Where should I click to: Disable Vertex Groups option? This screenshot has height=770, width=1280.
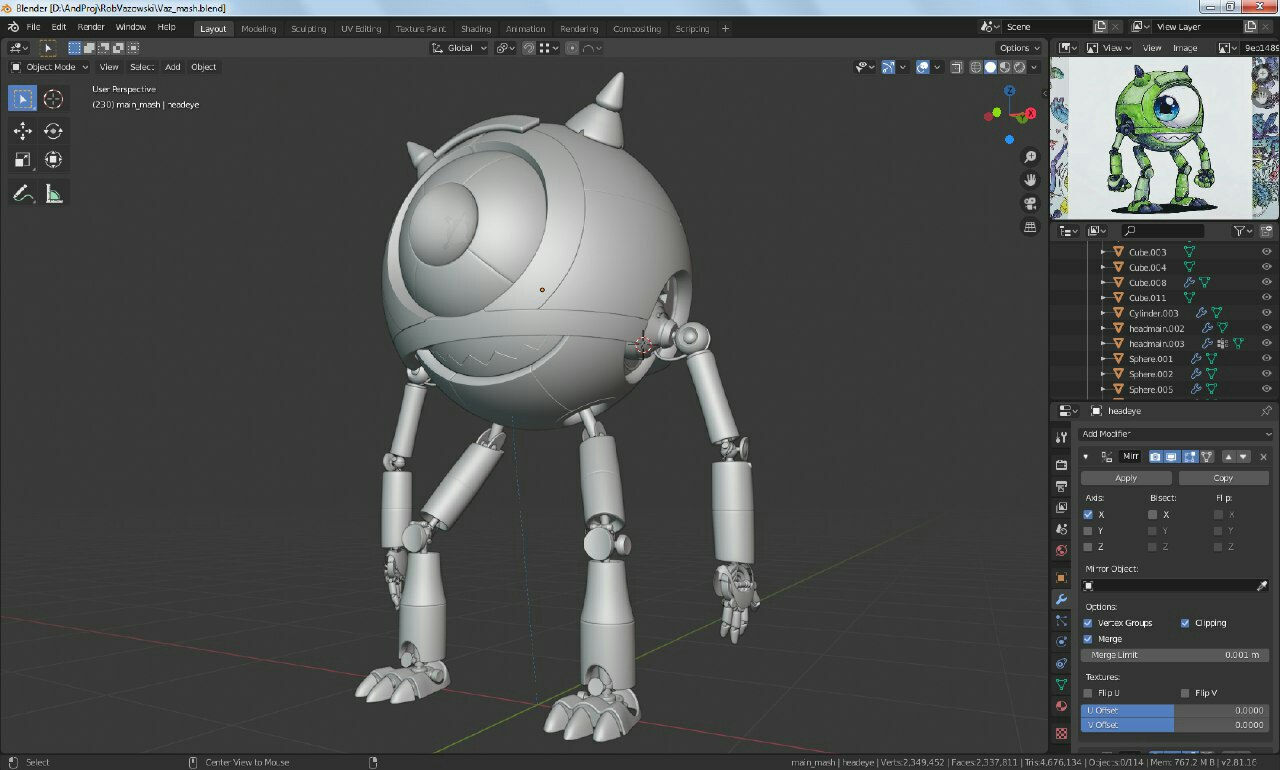(1088, 622)
